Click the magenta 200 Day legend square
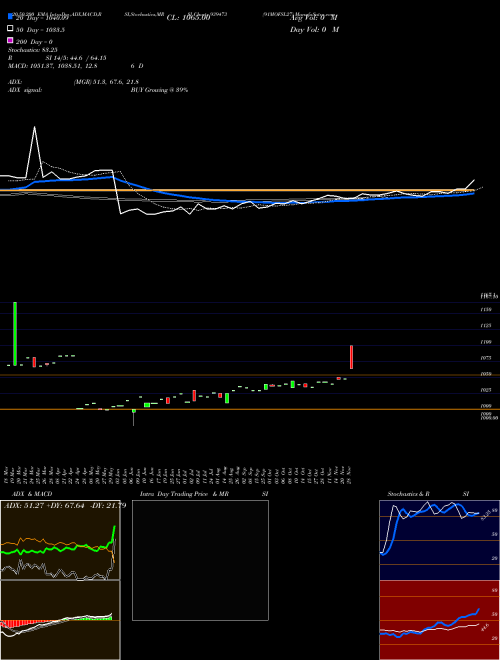 pyautogui.click(x=10, y=40)
